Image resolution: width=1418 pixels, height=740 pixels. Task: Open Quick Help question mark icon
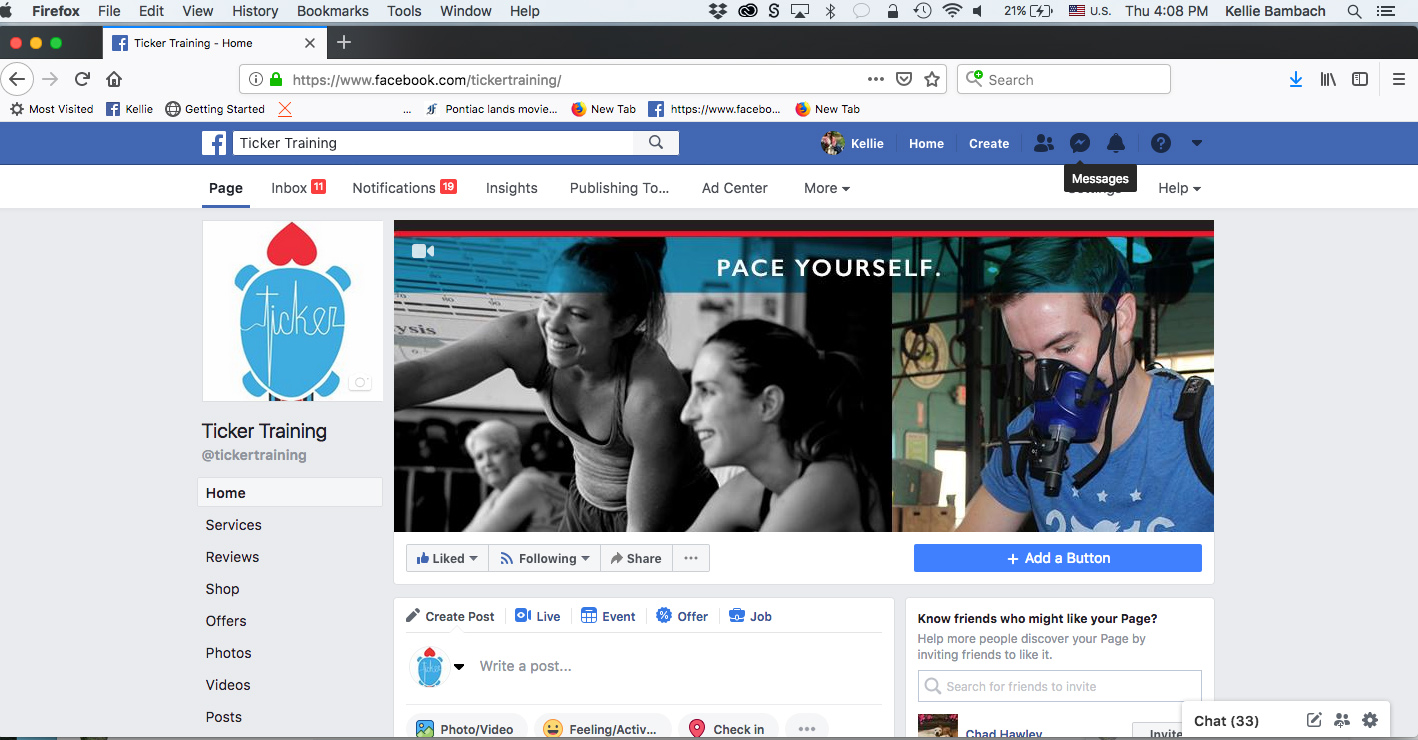[x=1160, y=143]
